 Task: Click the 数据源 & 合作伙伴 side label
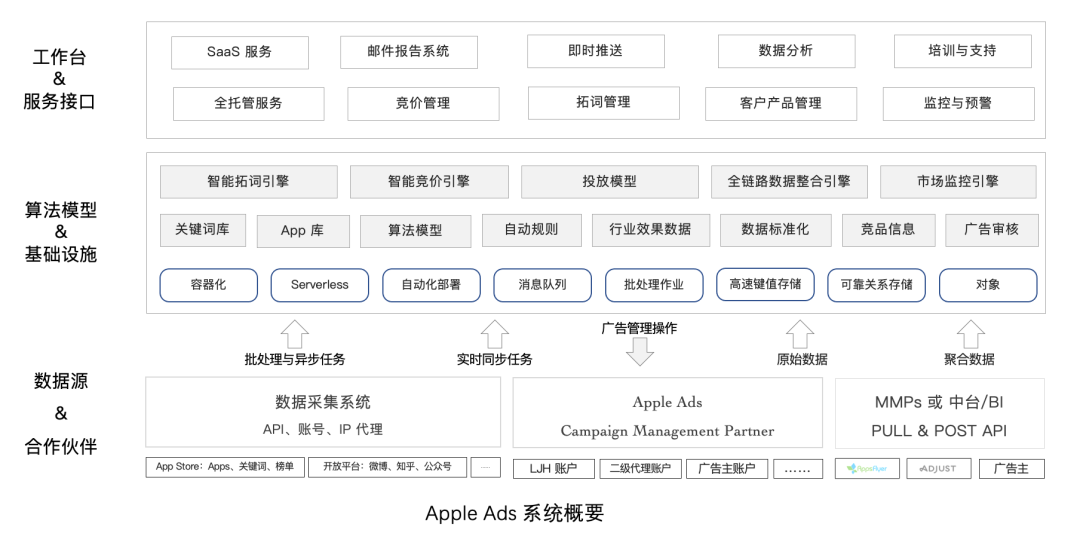(61, 414)
